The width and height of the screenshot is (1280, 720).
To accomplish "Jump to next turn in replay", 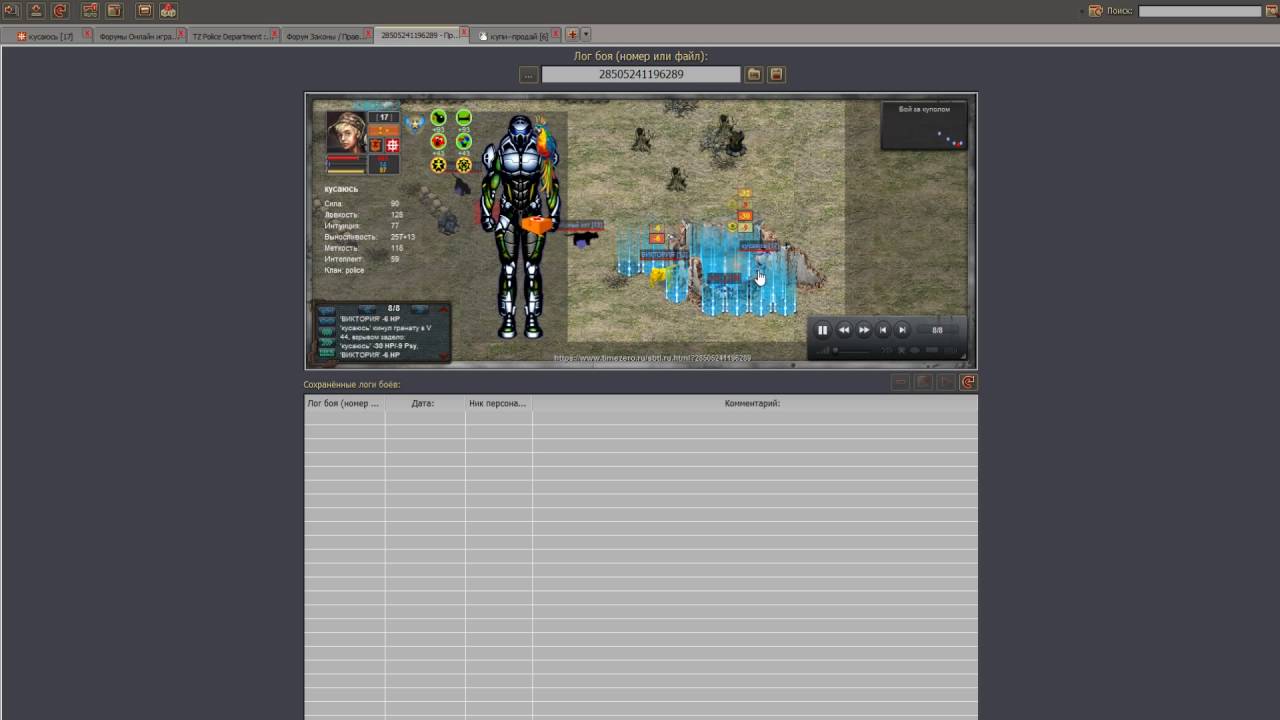I will pos(902,330).
